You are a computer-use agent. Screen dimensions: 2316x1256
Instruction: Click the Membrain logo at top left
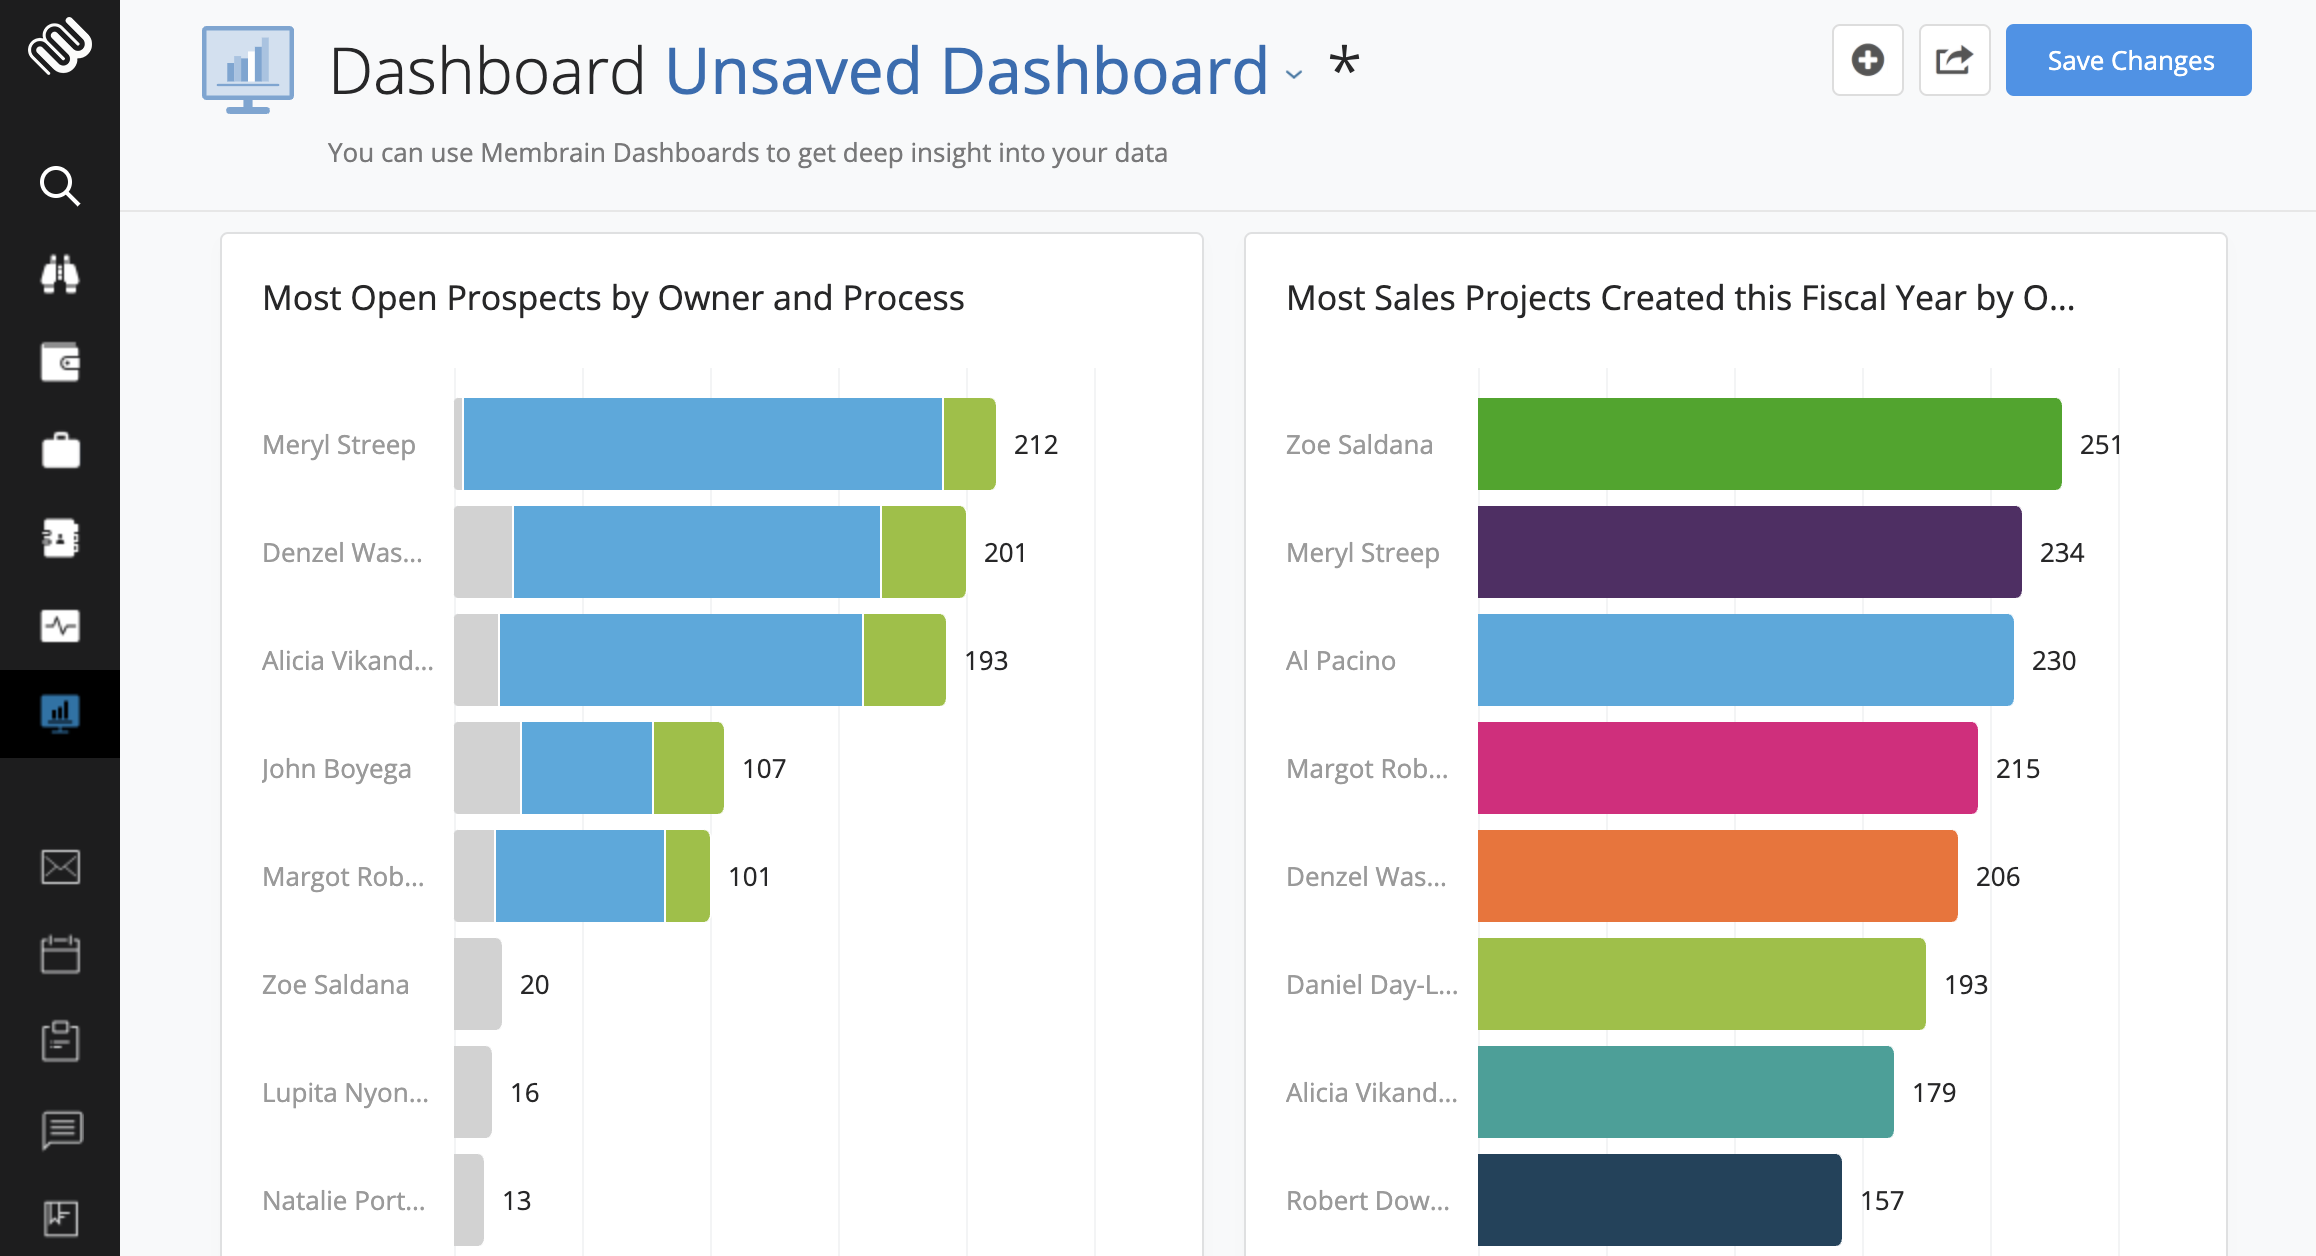click(x=60, y=45)
